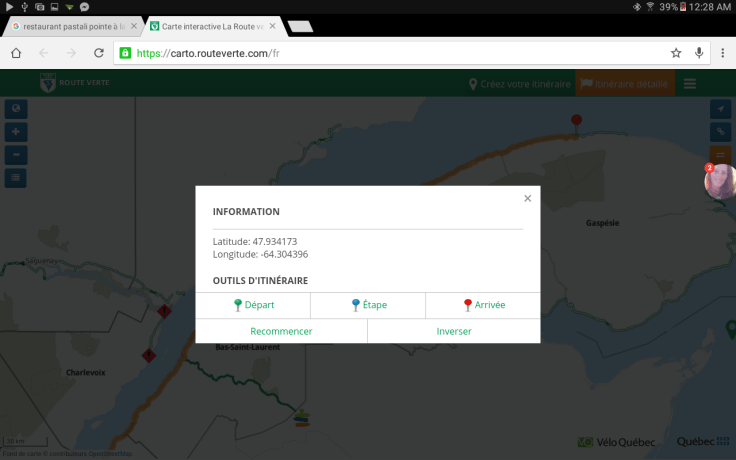The height and width of the screenshot is (460, 736).
Task: Close the Information dialog
Action: coord(527,198)
